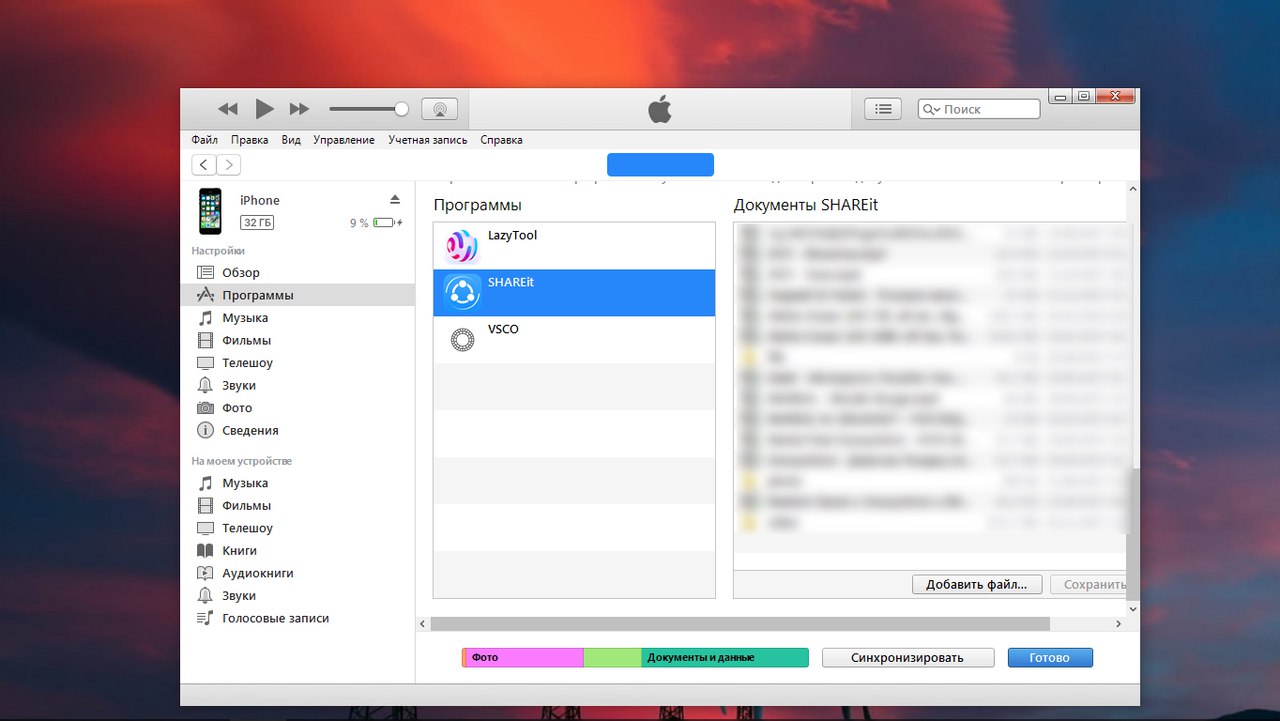Image resolution: width=1280 pixels, height=721 pixels.
Task: Click the vertical scrollbar down arrow
Action: point(1133,608)
